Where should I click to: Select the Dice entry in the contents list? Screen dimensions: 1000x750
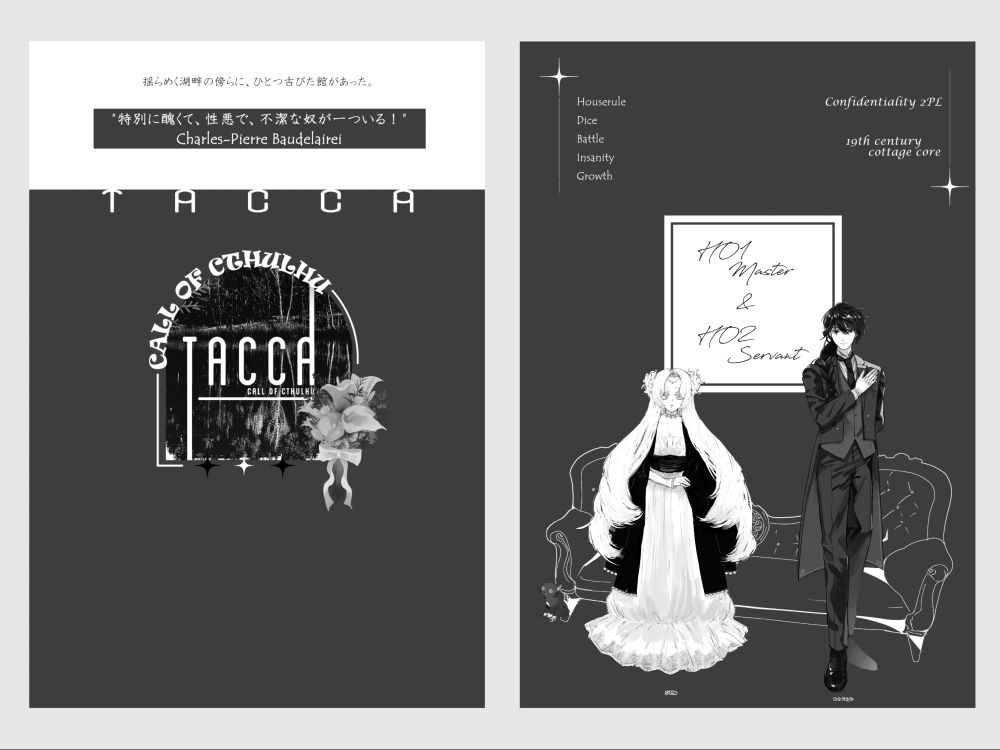[587, 120]
